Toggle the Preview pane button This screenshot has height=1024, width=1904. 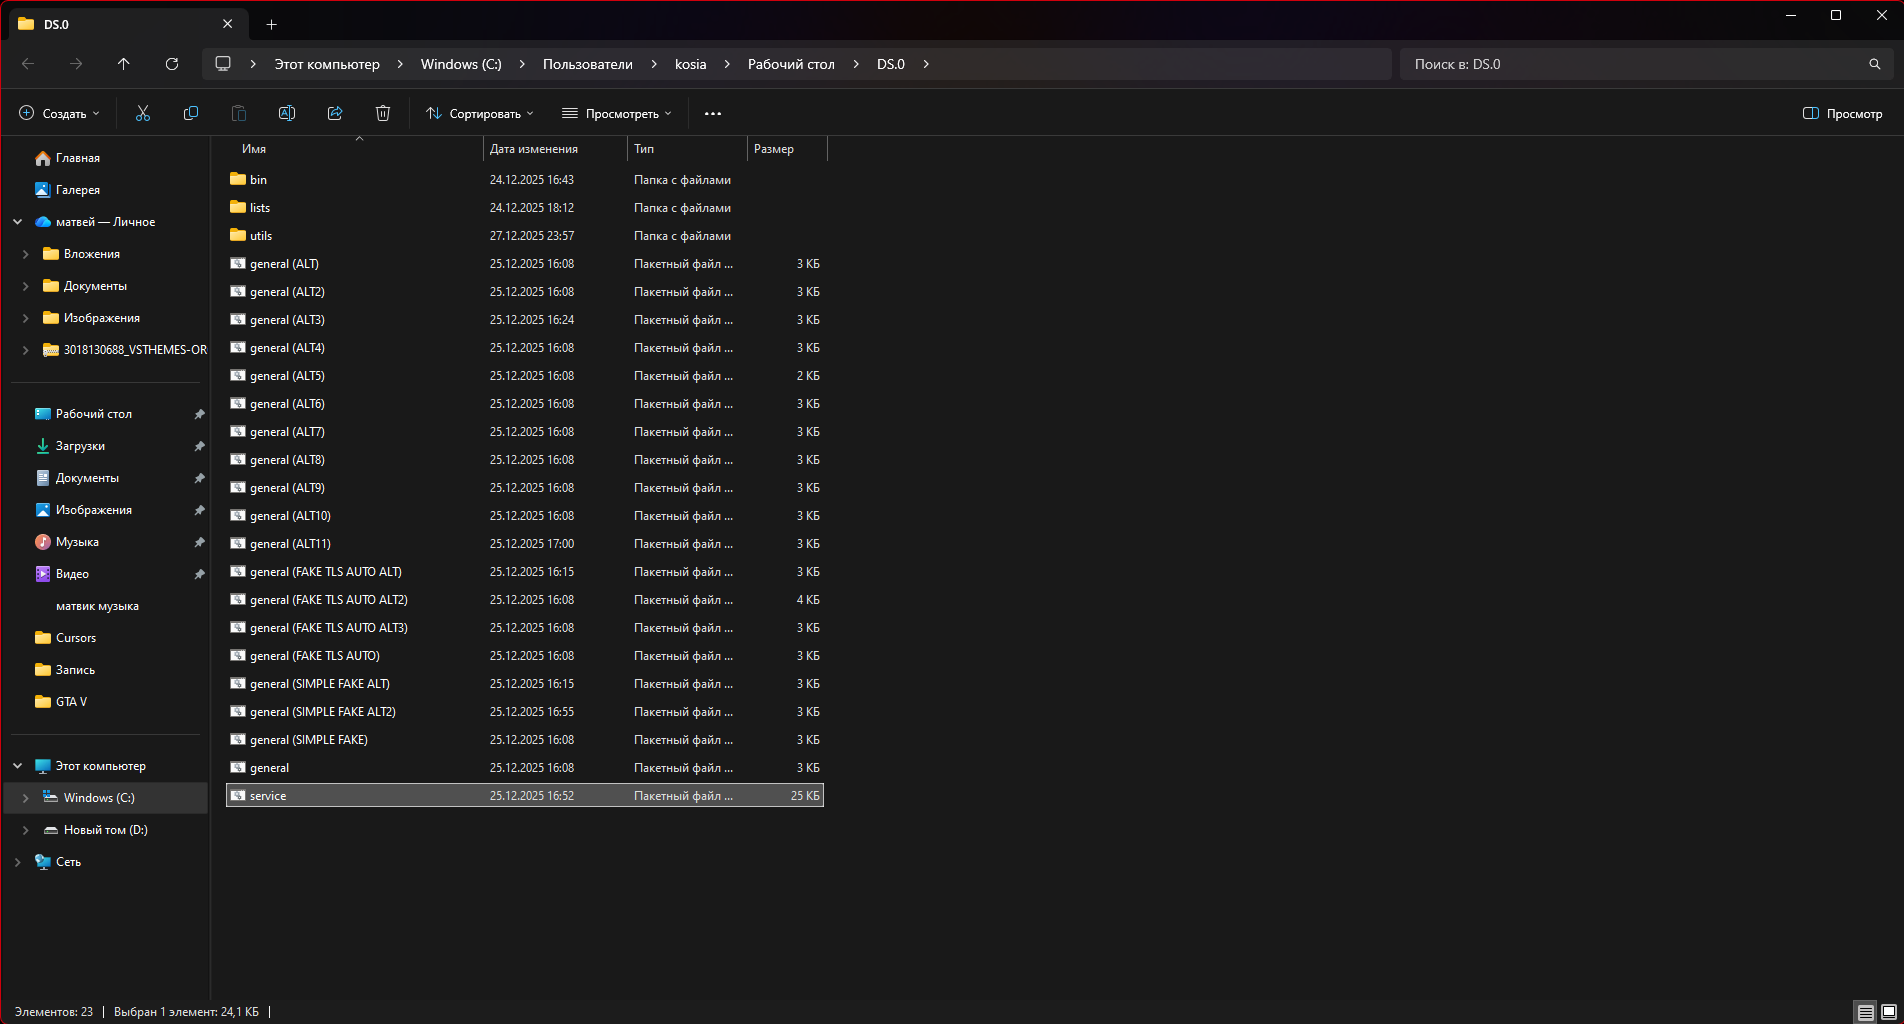[x=1842, y=114]
